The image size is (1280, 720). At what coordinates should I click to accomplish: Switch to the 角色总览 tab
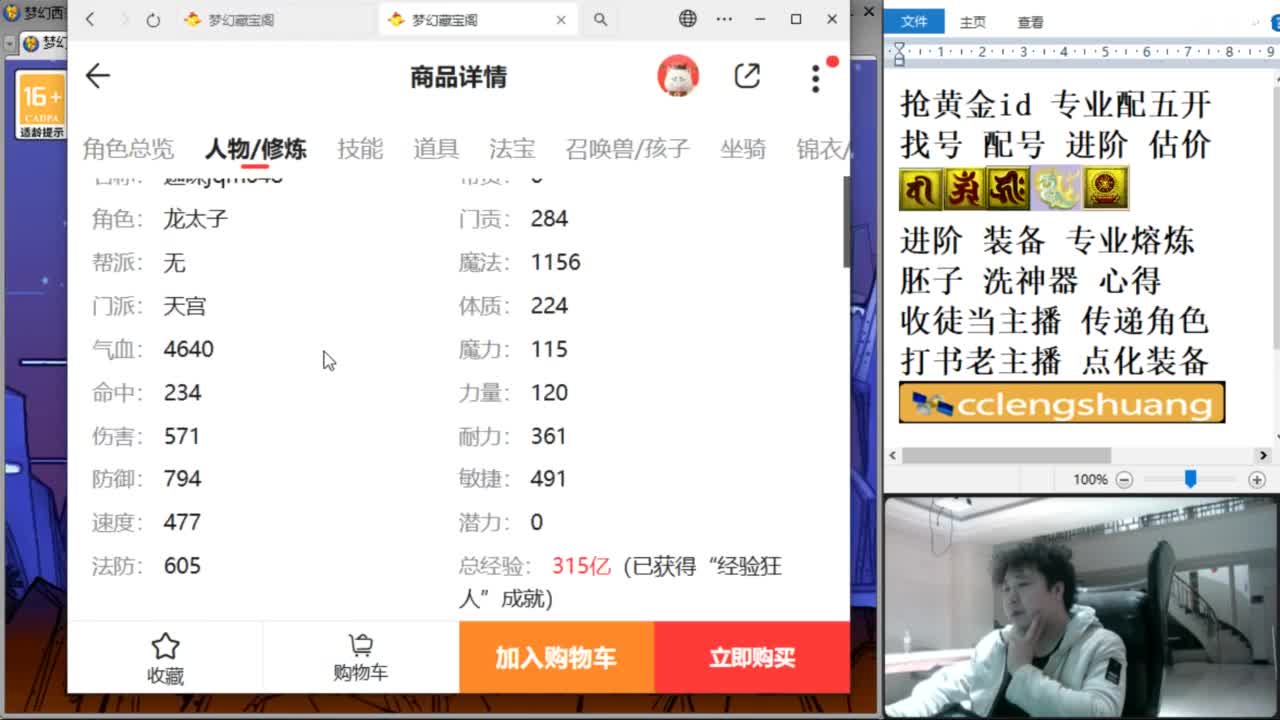(128, 149)
